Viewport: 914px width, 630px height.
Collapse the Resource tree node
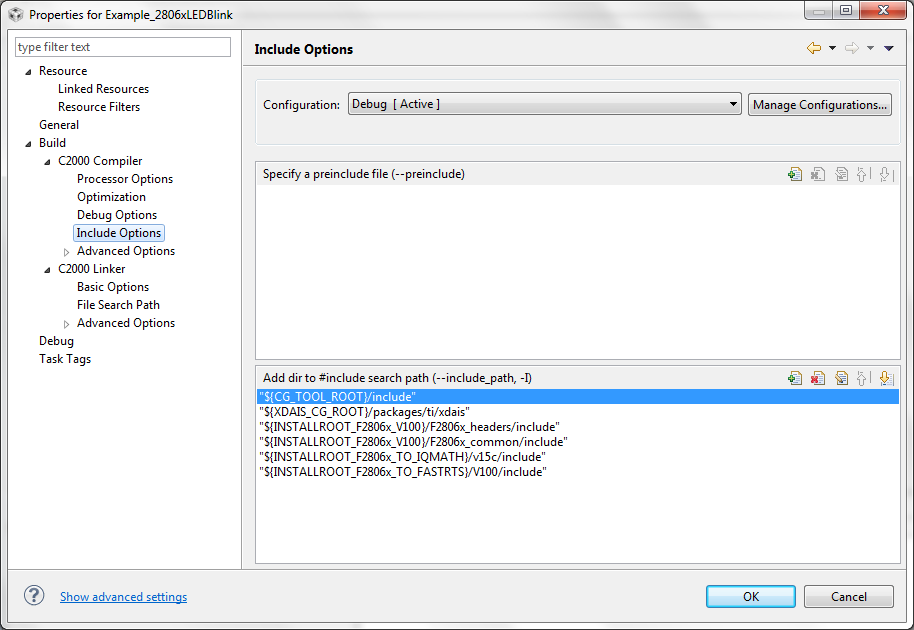tap(28, 72)
